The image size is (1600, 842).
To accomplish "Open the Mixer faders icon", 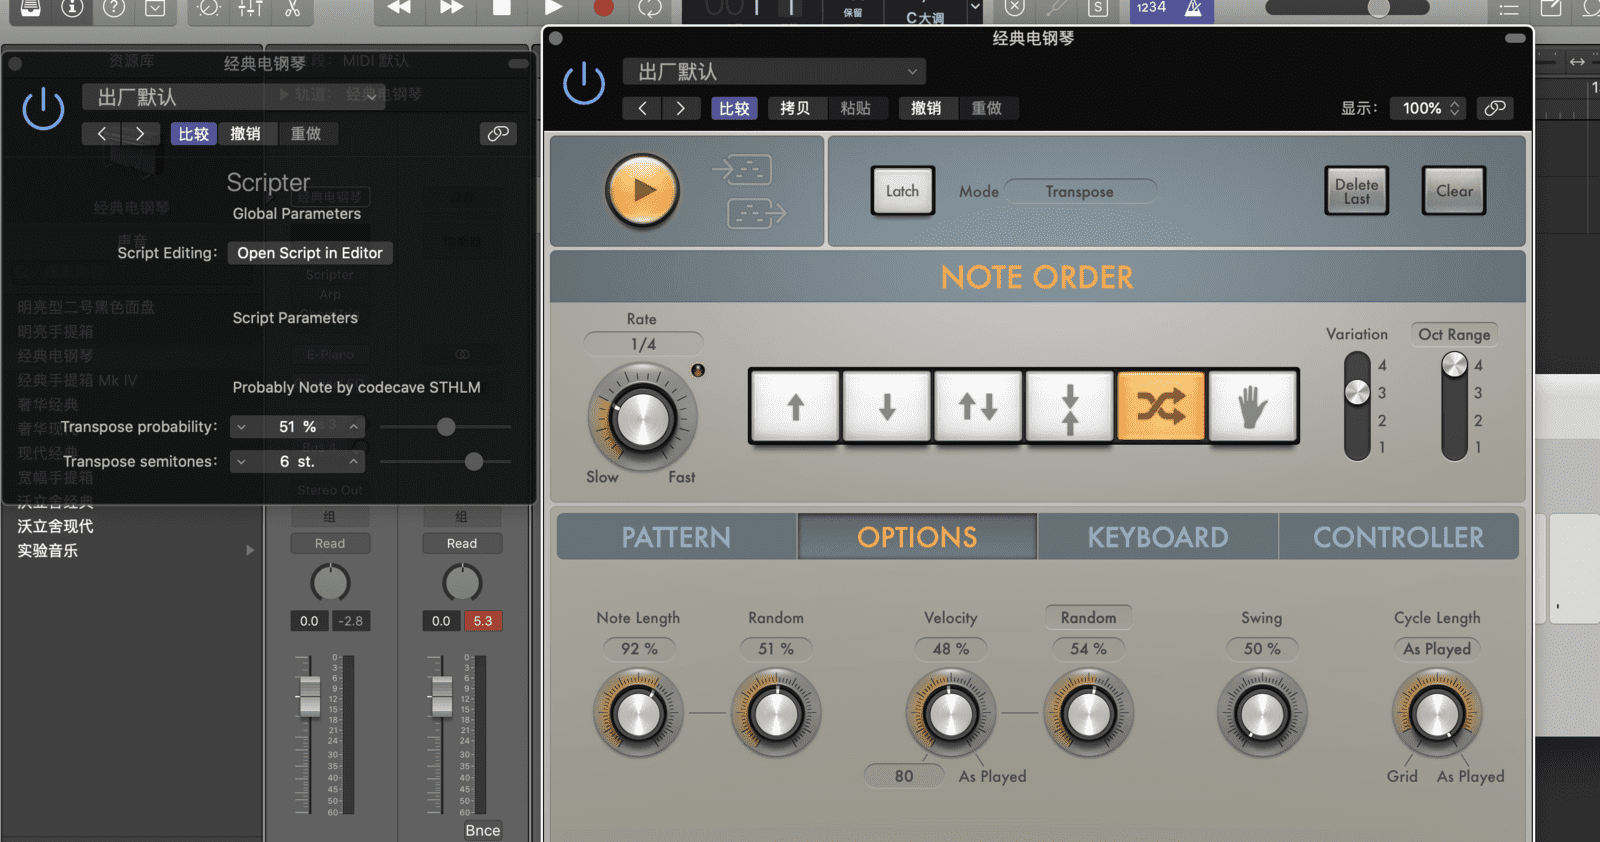I will pyautogui.click(x=250, y=8).
